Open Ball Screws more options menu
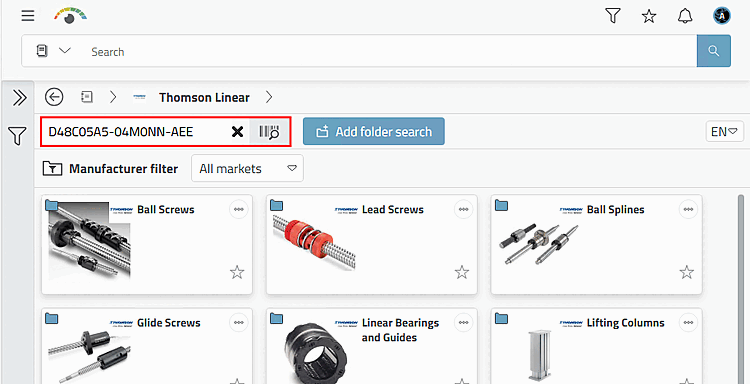 click(238, 209)
